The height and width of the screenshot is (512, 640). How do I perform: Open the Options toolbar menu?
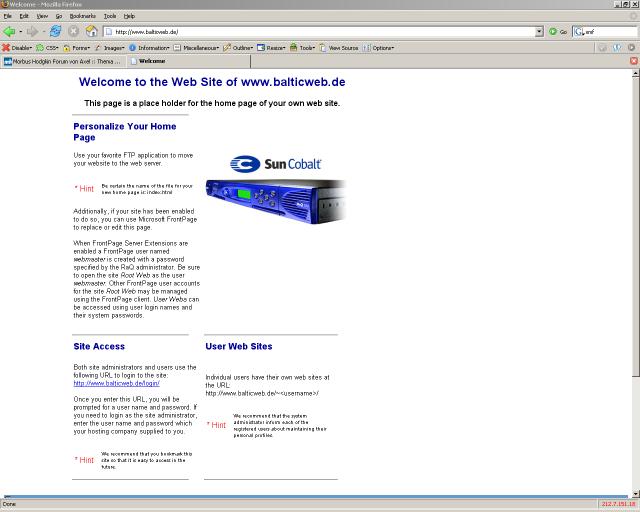point(378,48)
